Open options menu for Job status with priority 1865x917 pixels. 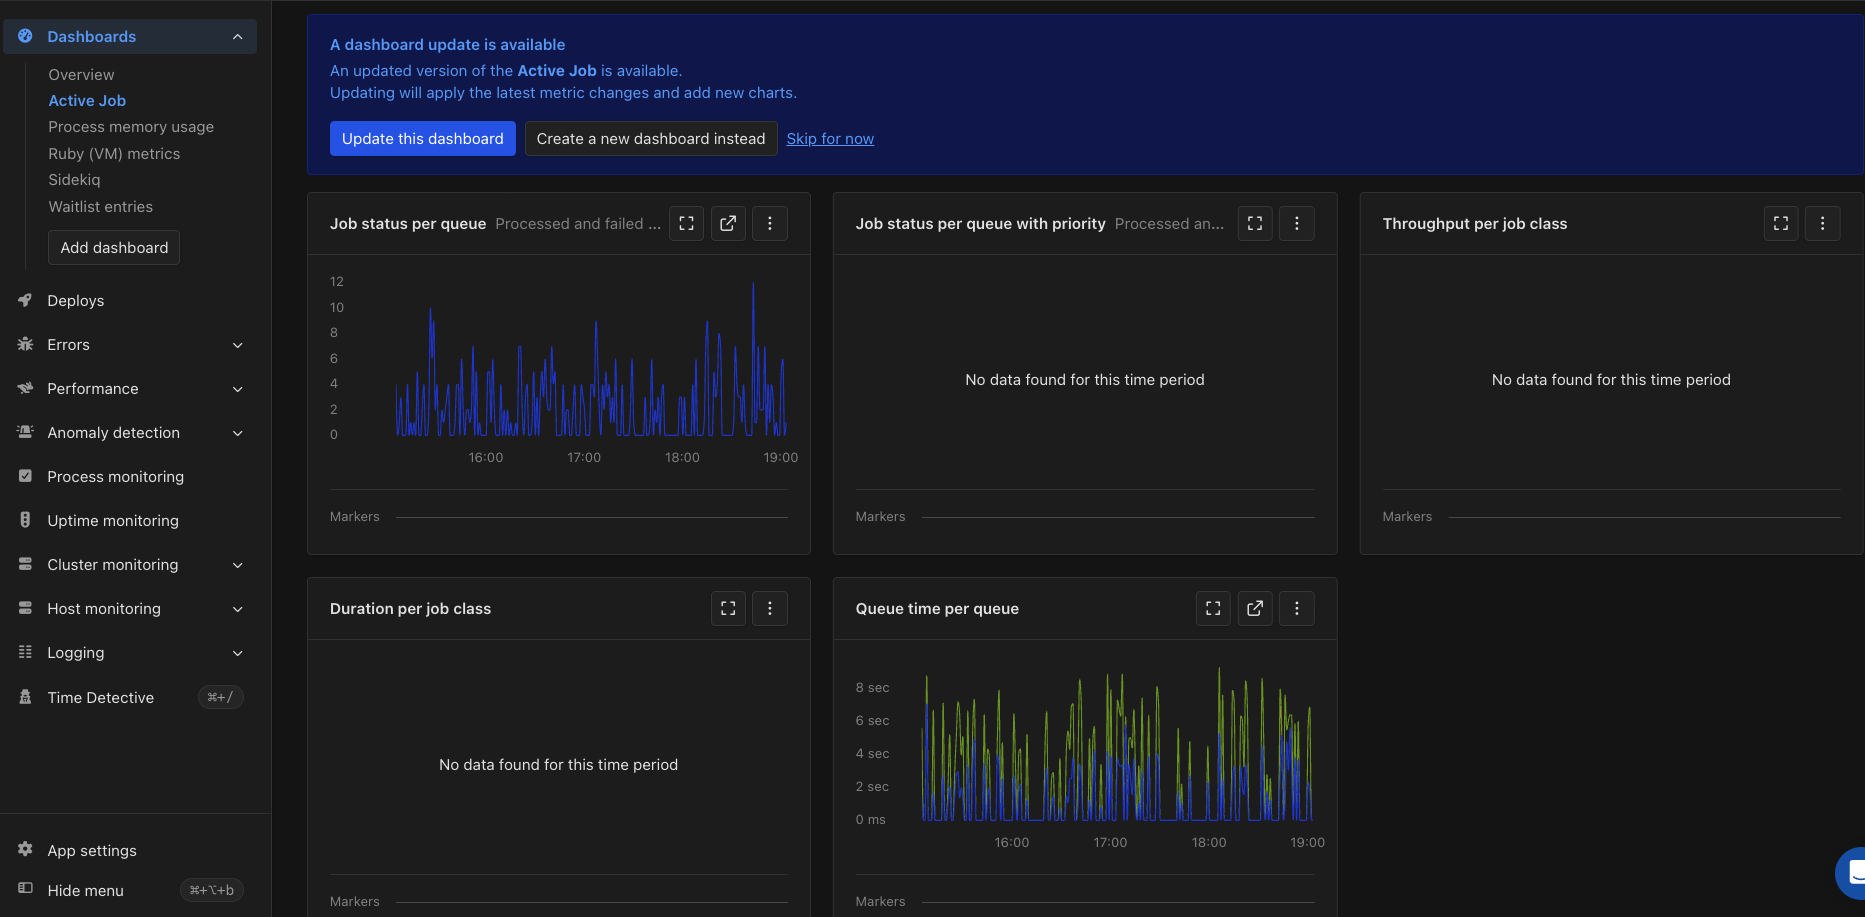point(1297,224)
